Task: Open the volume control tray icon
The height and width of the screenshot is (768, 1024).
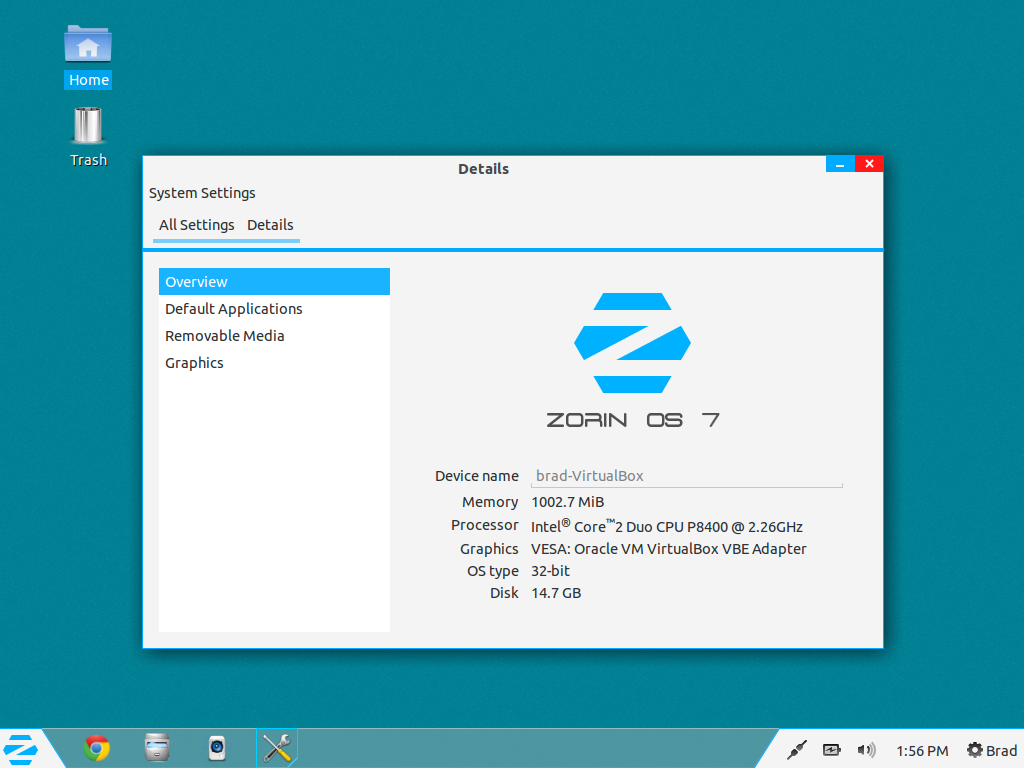Action: [866, 750]
